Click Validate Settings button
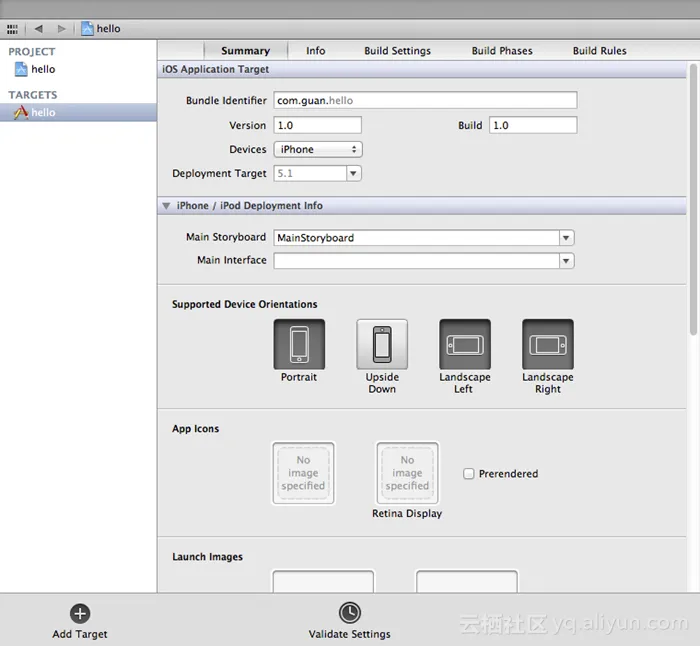The height and width of the screenshot is (646, 700). tap(350, 621)
